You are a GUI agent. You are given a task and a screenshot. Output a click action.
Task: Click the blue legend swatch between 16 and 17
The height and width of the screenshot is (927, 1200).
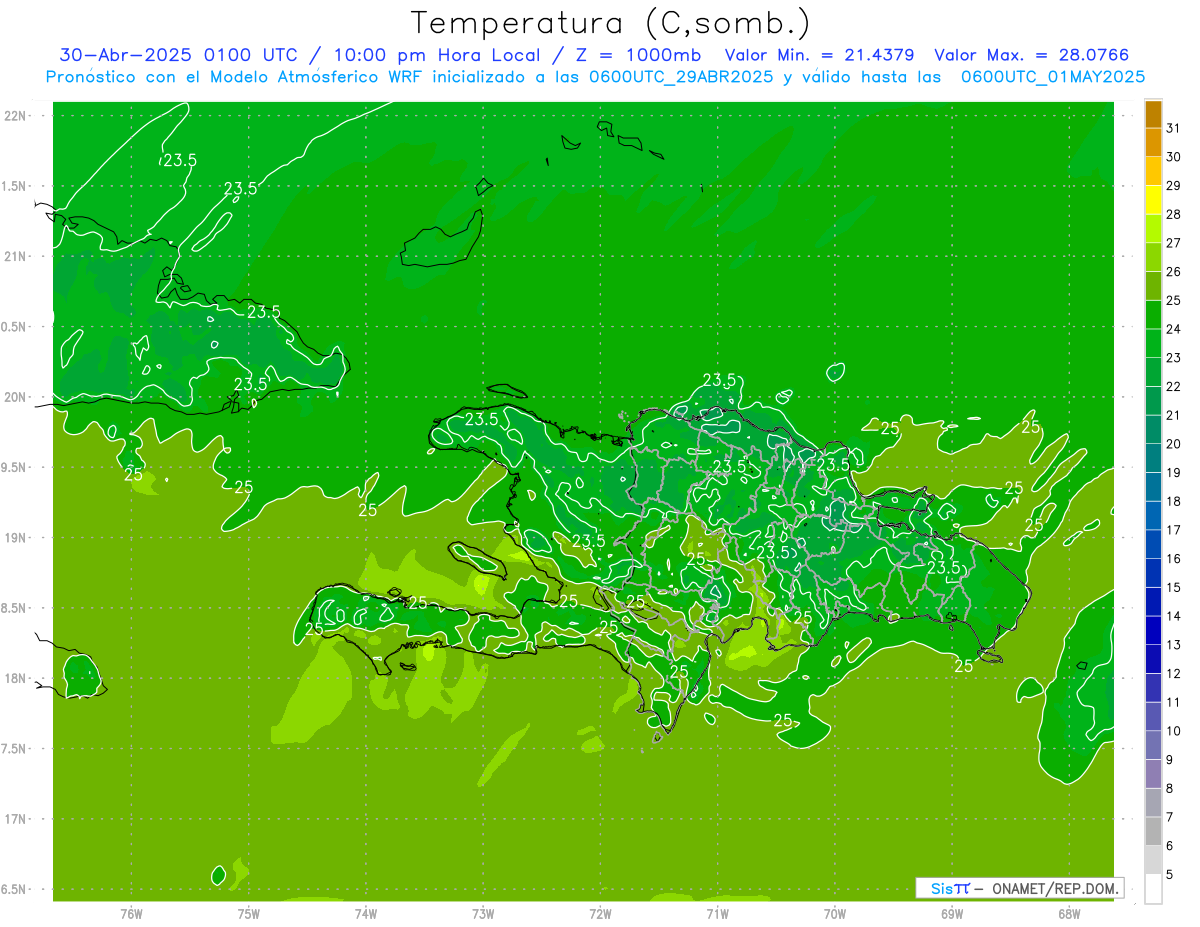click(1153, 544)
